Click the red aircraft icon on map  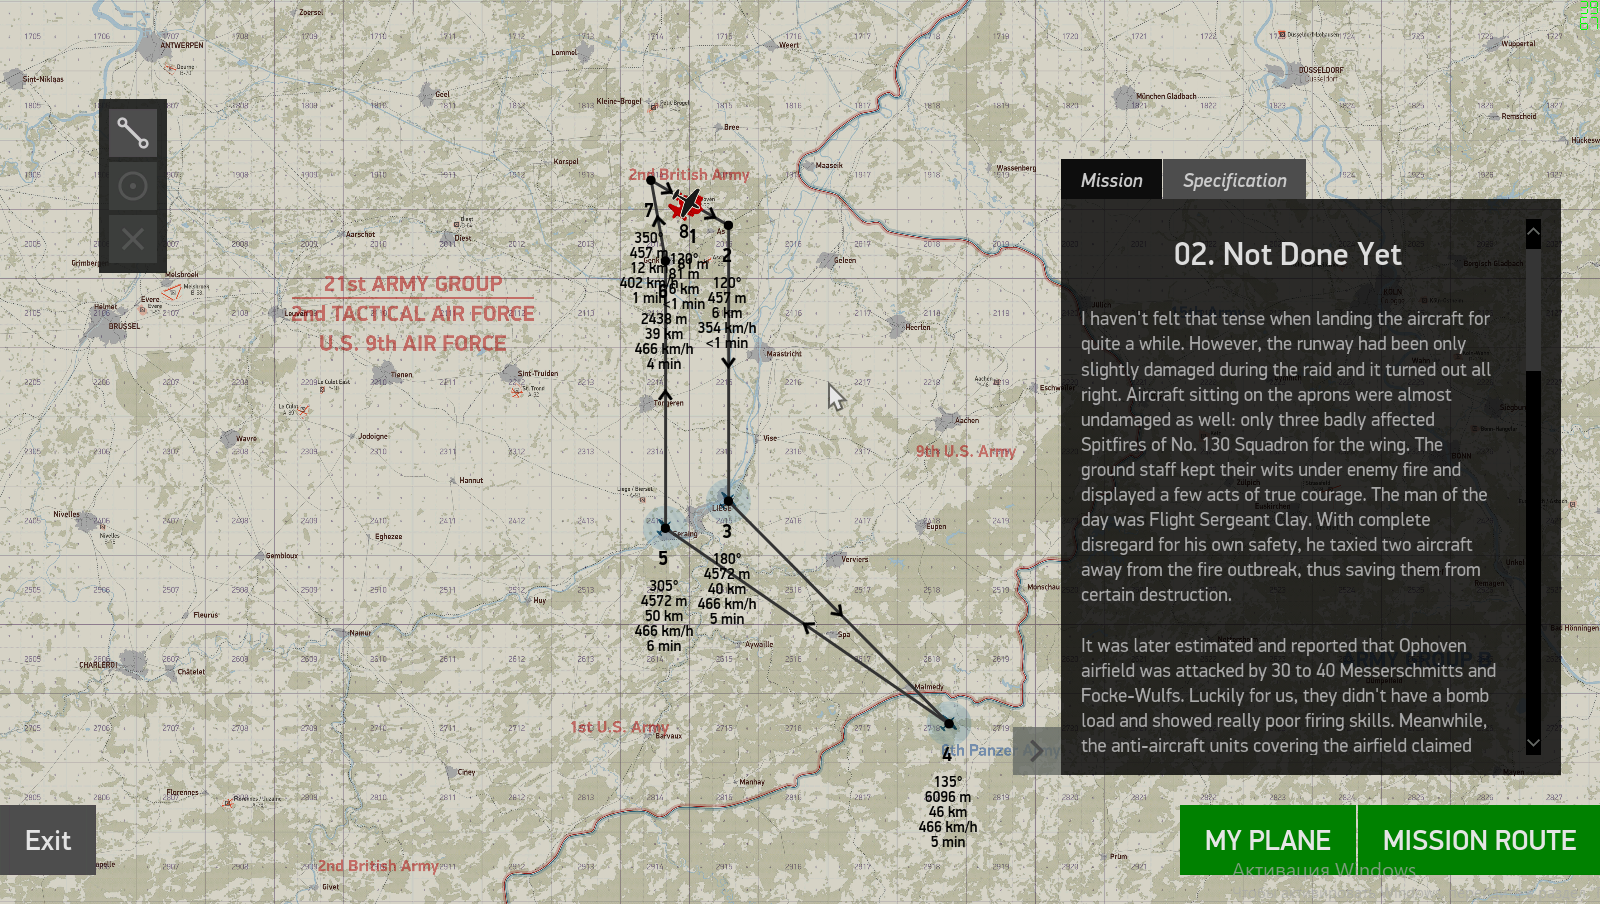687,204
